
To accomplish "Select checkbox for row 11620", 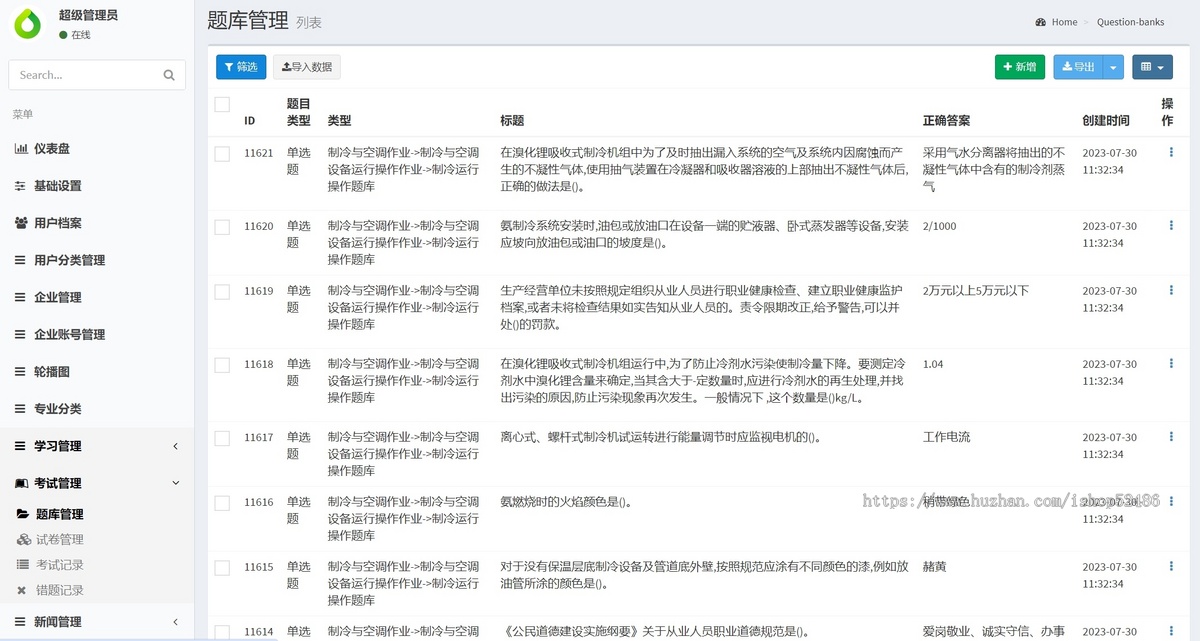I will pyautogui.click(x=222, y=227).
